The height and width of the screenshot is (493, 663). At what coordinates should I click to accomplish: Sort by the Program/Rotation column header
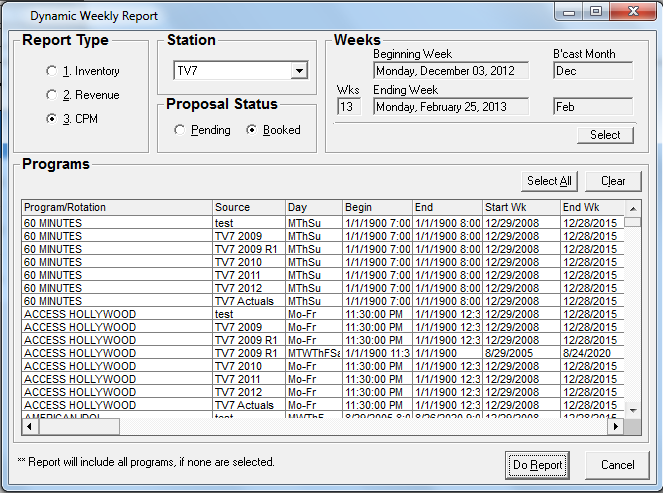[116, 207]
